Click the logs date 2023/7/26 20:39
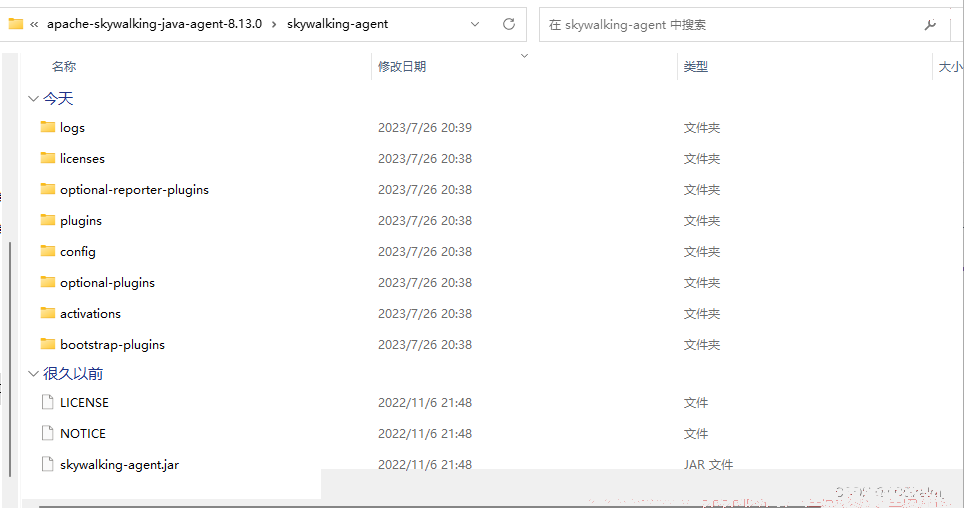The image size is (964, 508). (x=425, y=127)
